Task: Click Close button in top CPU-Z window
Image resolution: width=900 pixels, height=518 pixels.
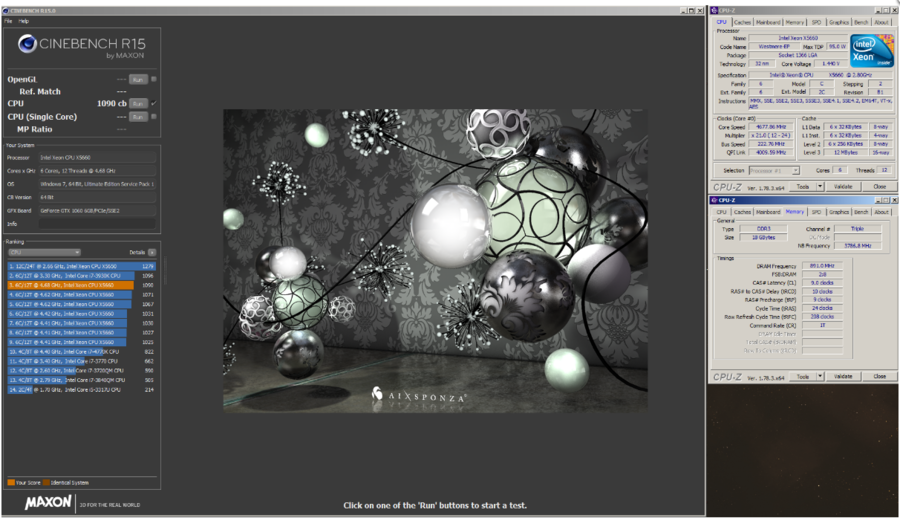Action: tap(879, 187)
